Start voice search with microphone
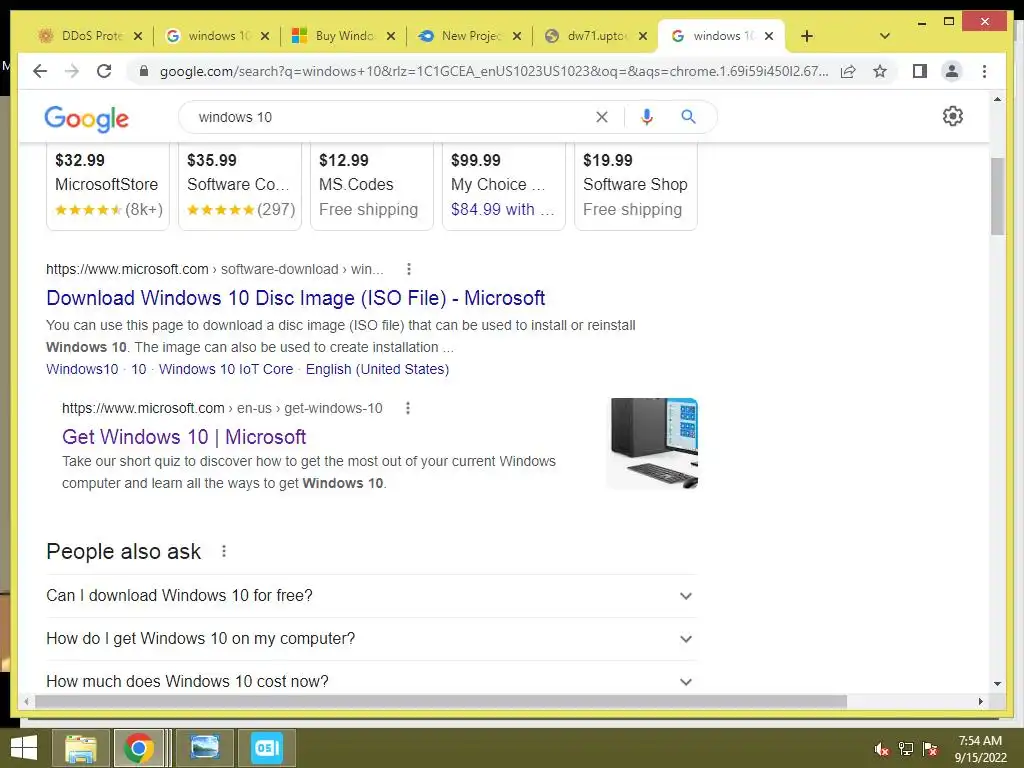 point(647,117)
